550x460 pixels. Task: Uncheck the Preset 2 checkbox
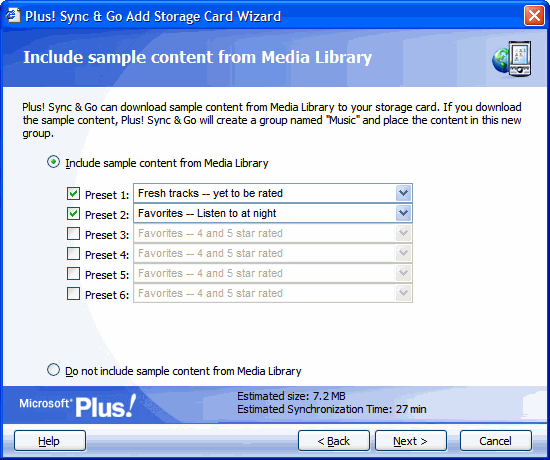(x=73, y=213)
